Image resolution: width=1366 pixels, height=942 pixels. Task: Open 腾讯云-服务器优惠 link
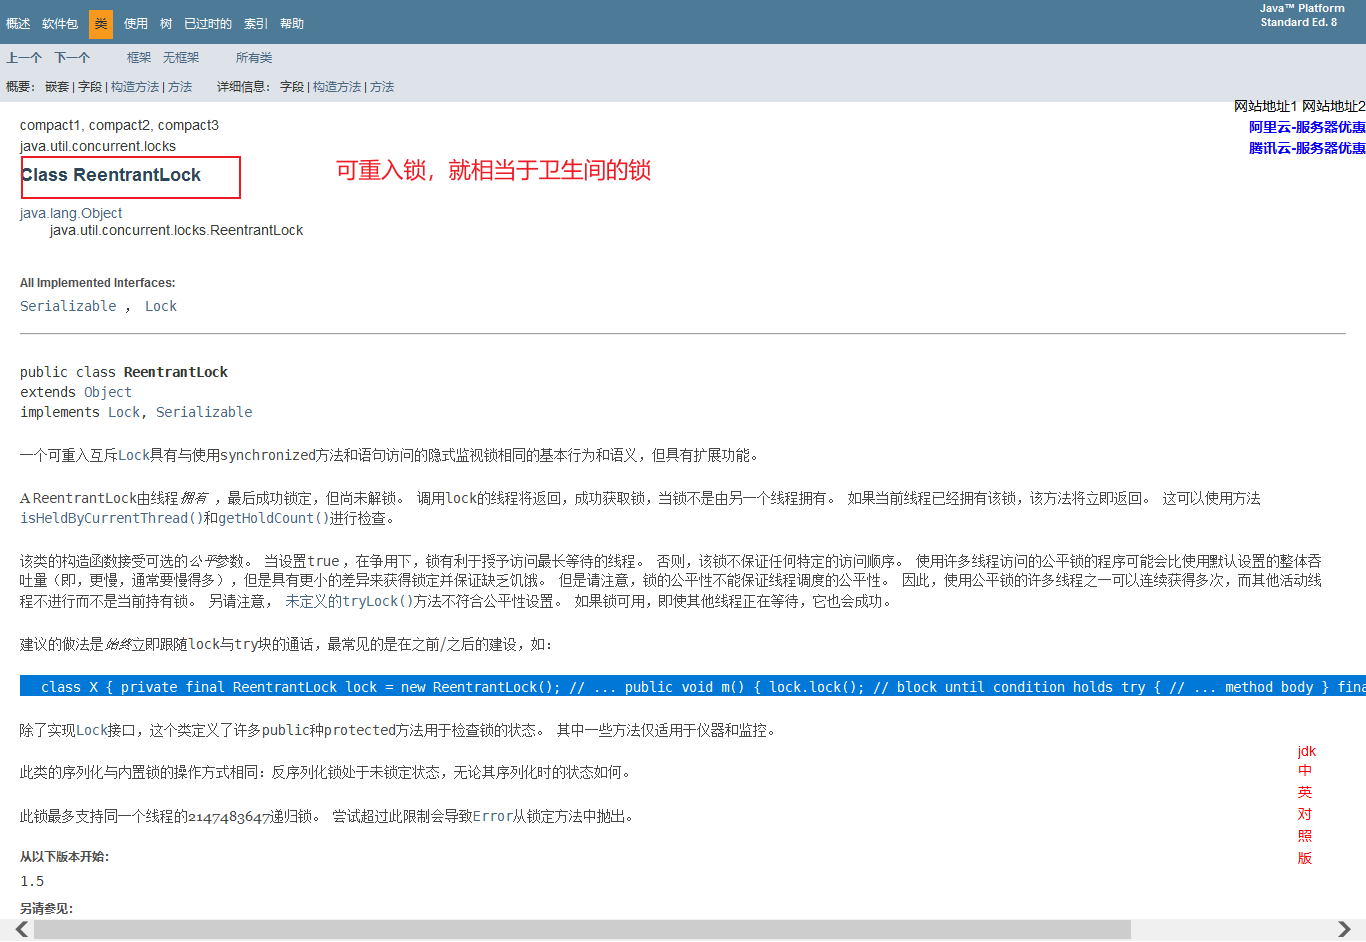(x=1307, y=148)
